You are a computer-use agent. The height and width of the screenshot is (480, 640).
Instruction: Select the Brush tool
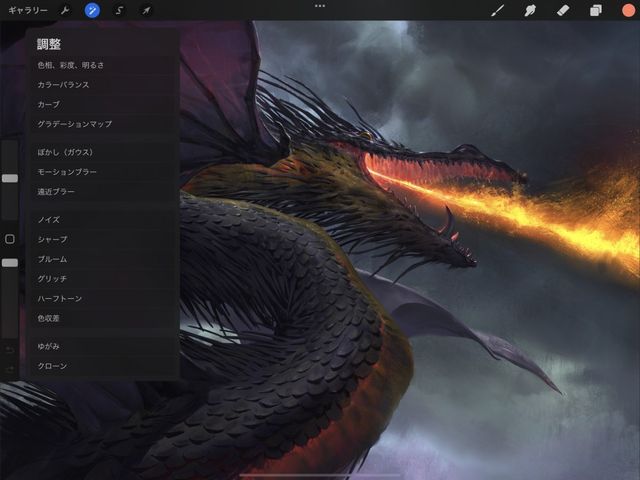pyautogui.click(x=498, y=10)
